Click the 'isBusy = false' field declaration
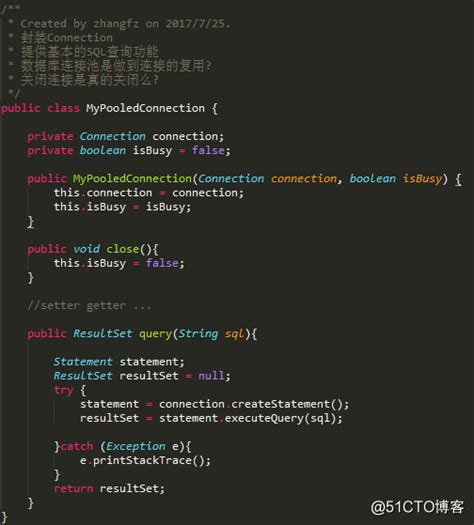The width and height of the screenshot is (474, 525). [x=182, y=150]
